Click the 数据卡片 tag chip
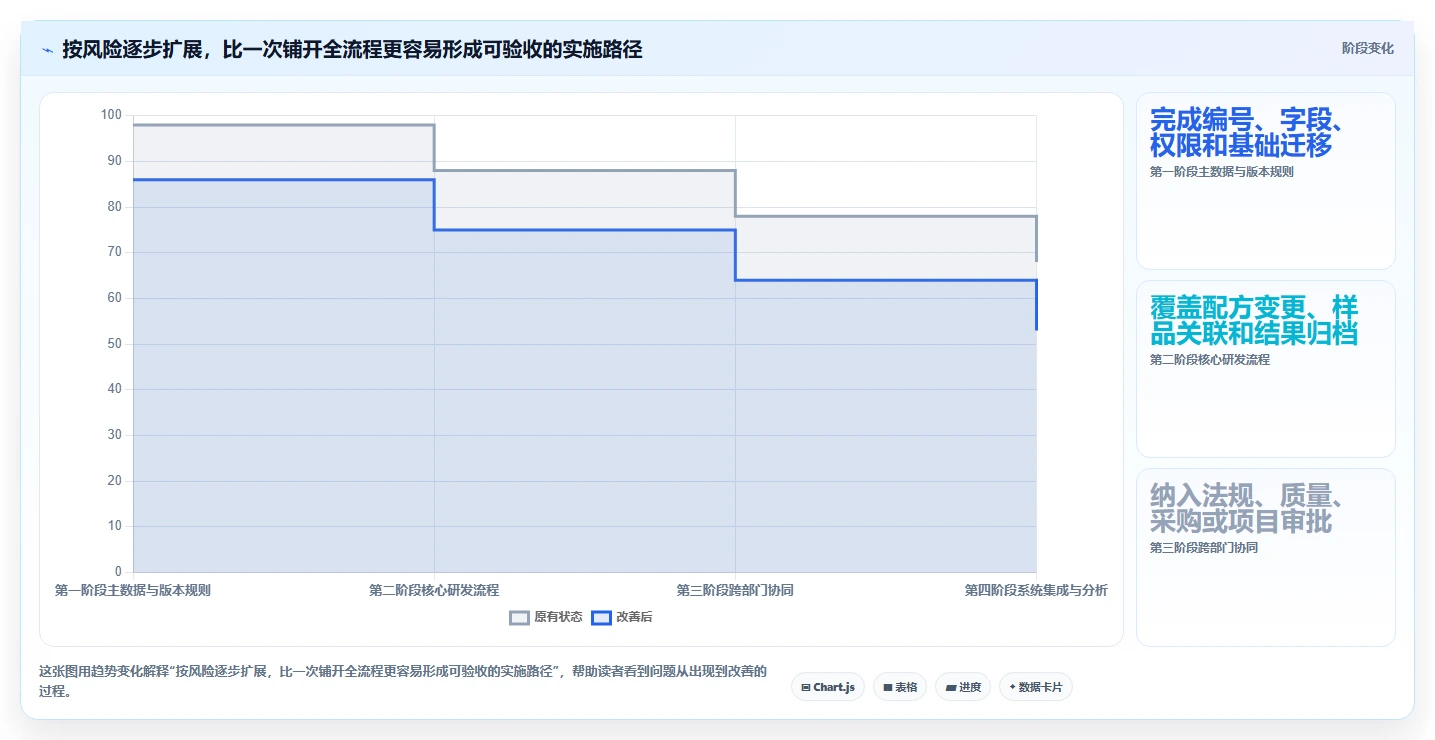Viewport: 1435px width, 740px height. (x=1036, y=687)
